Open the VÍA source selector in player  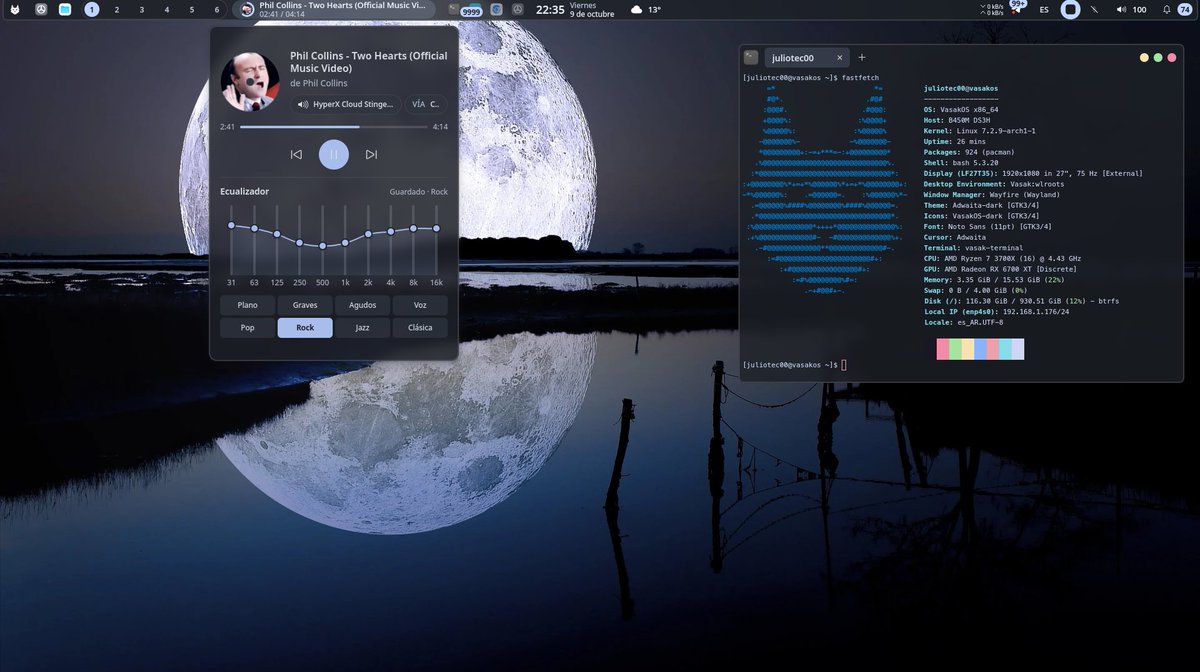point(427,104)
